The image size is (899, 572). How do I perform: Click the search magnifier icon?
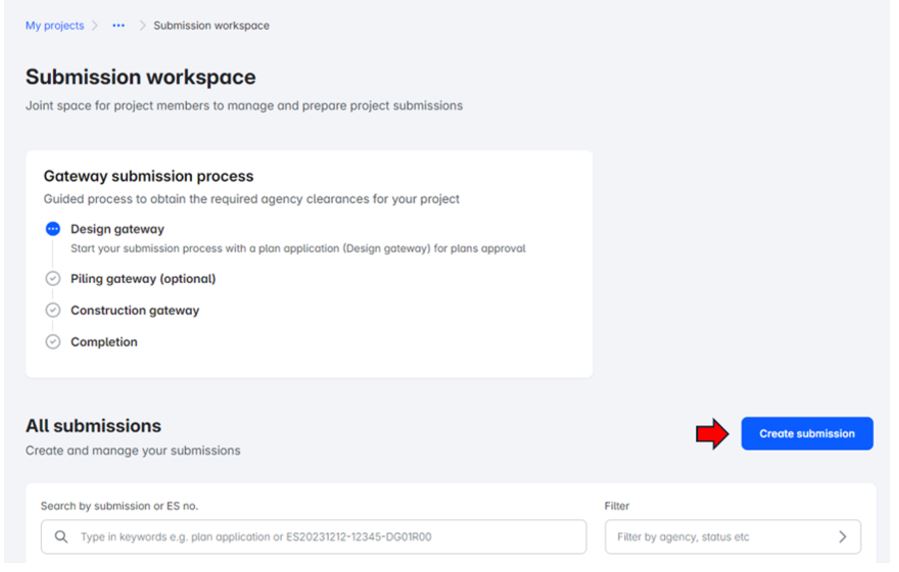(x=61, y=537)
